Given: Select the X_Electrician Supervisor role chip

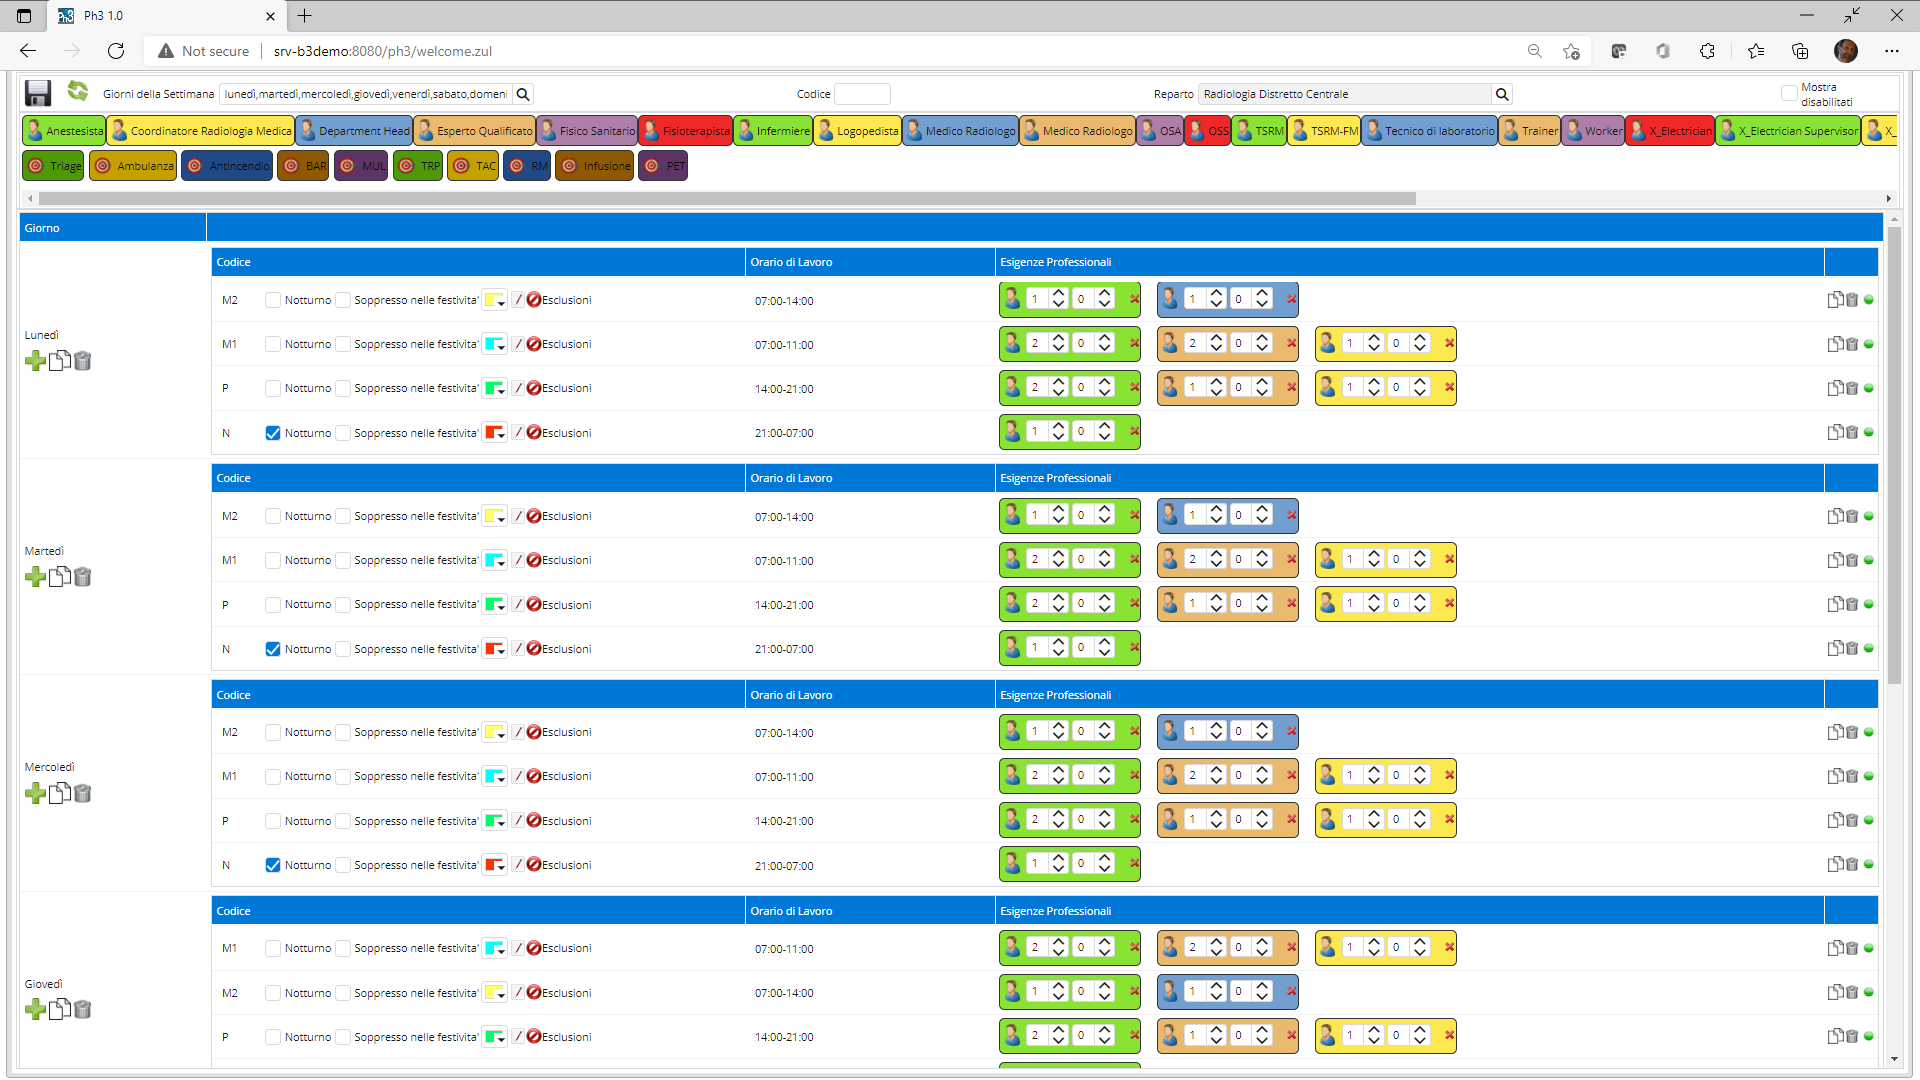Looking at the screenshot, I should tap(1788, 131).
